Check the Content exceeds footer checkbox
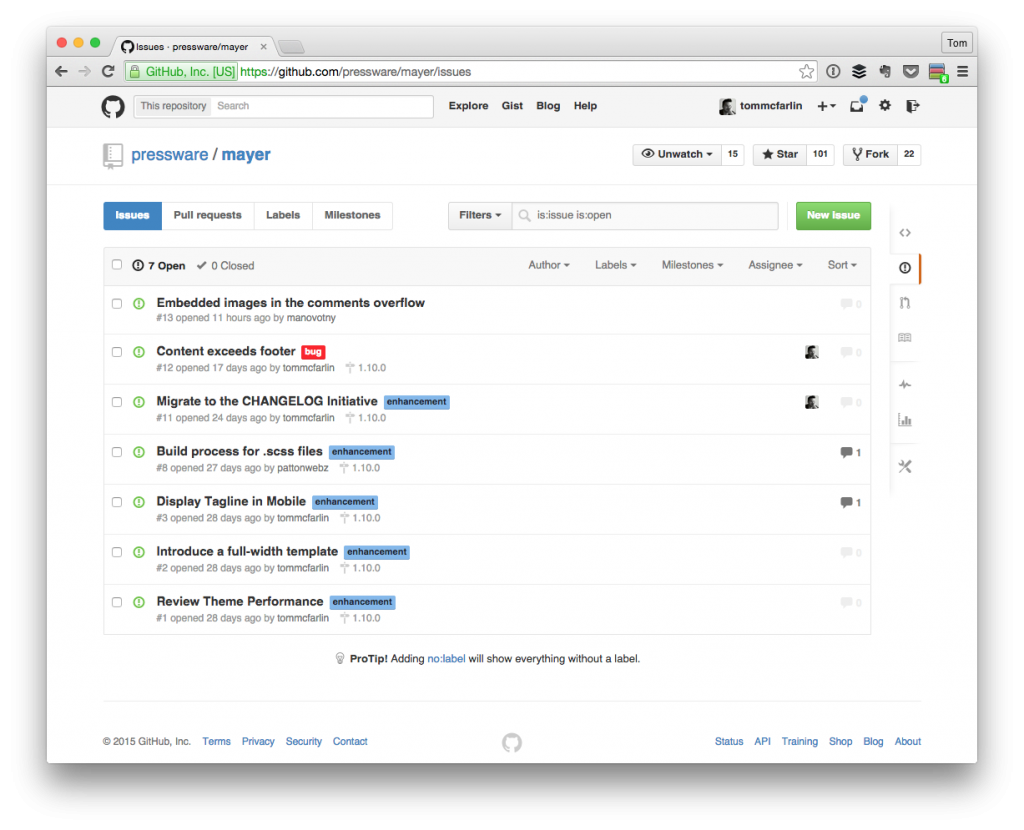Image resolution: width=1024 pixels, height=830 pixels. click(117, 352)
